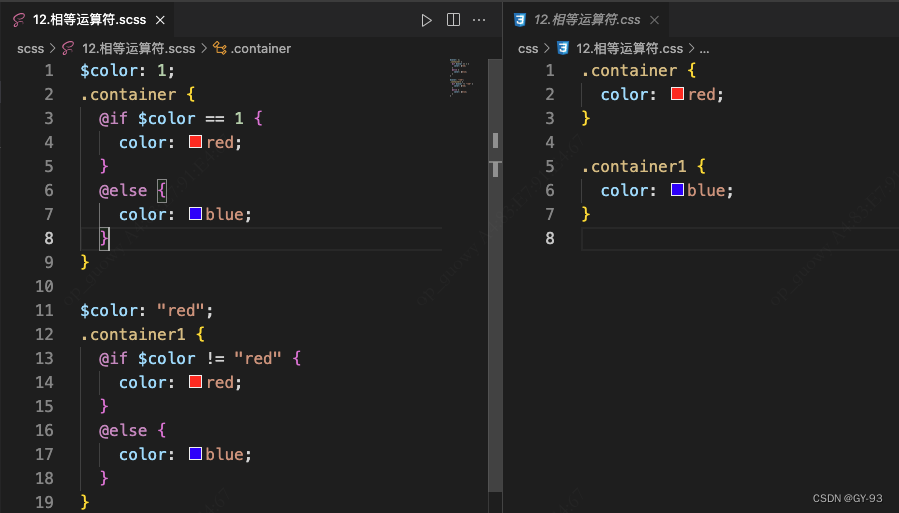Click the '@else' on scss line 16
The image size is (899, 513).
[x=123, y=430]
